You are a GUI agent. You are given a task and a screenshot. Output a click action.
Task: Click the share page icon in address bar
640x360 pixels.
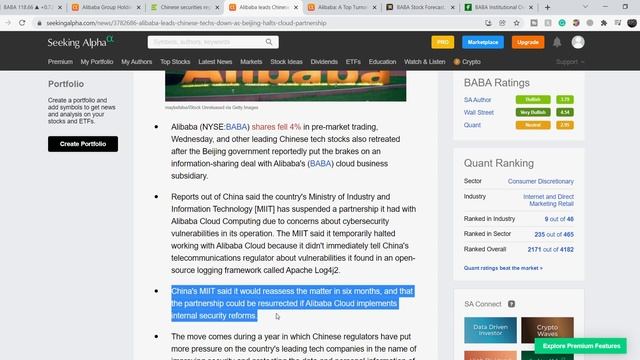pyautogui.click(x=502, y=23)
